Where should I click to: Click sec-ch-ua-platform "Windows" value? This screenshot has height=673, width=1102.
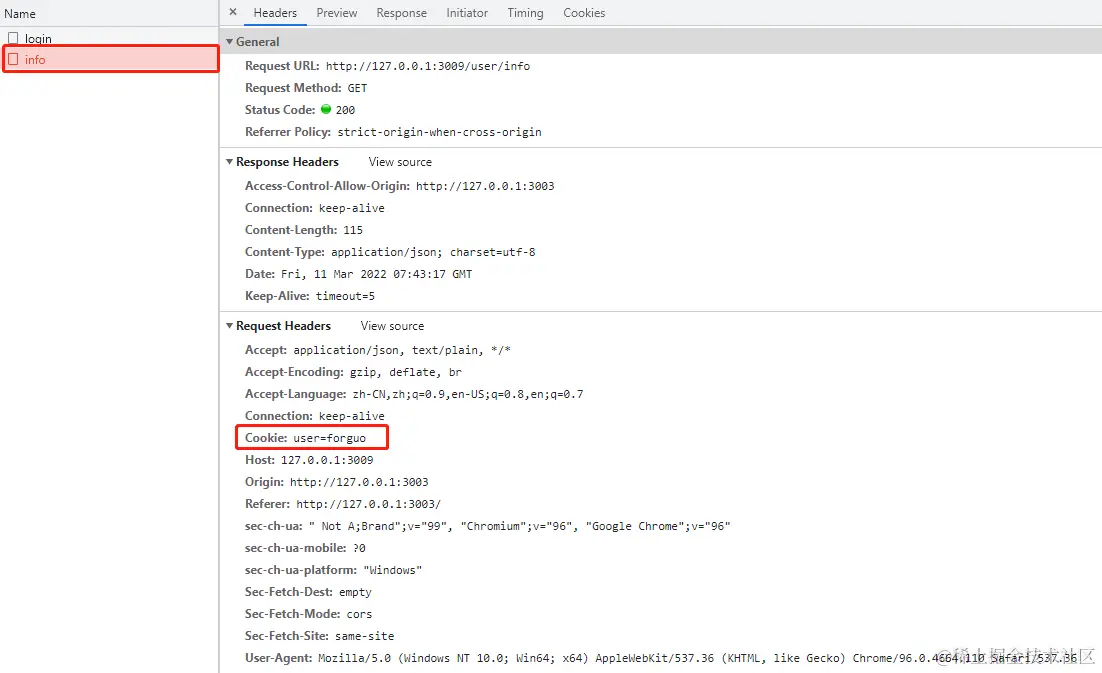click(x=392, y=570)
